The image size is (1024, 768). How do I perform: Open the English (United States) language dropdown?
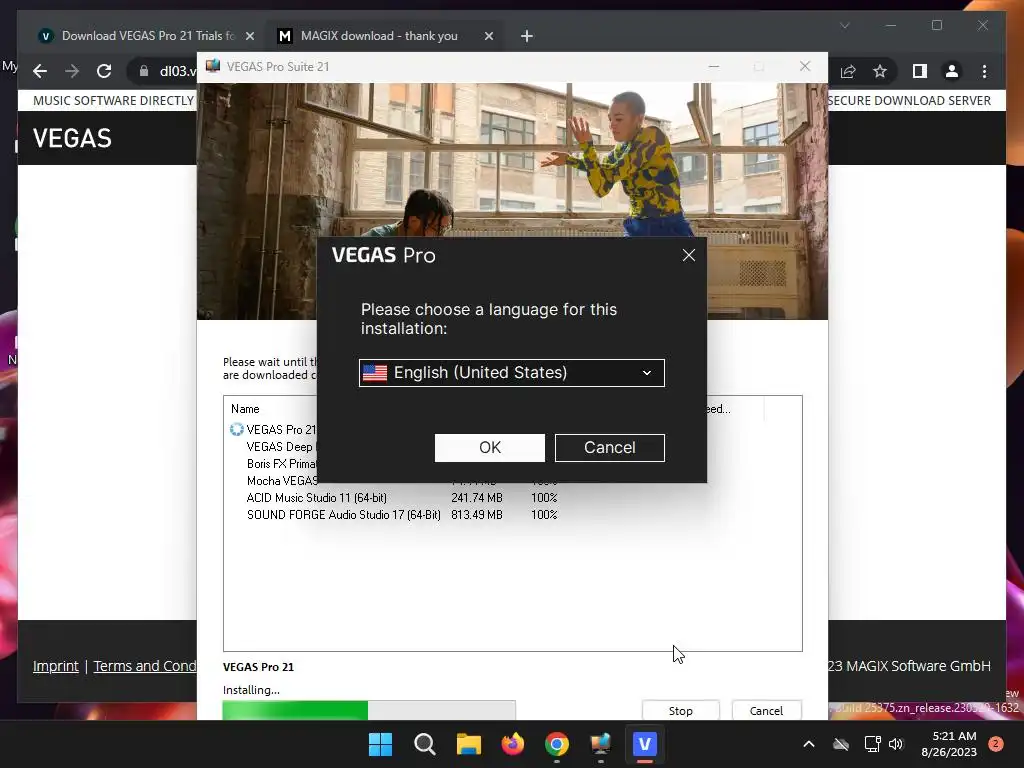click(x=511, y=373)
